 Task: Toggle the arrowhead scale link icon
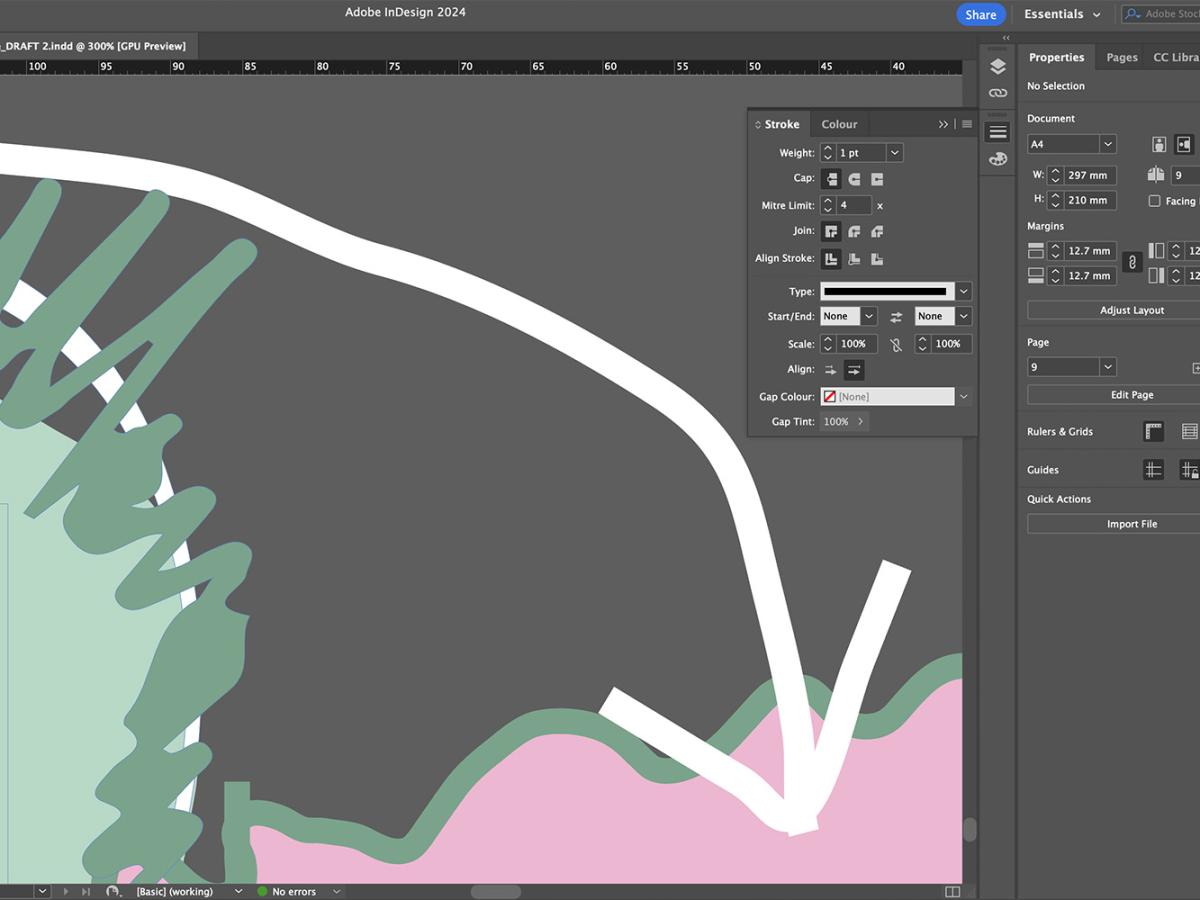click(x=896, y=344)
